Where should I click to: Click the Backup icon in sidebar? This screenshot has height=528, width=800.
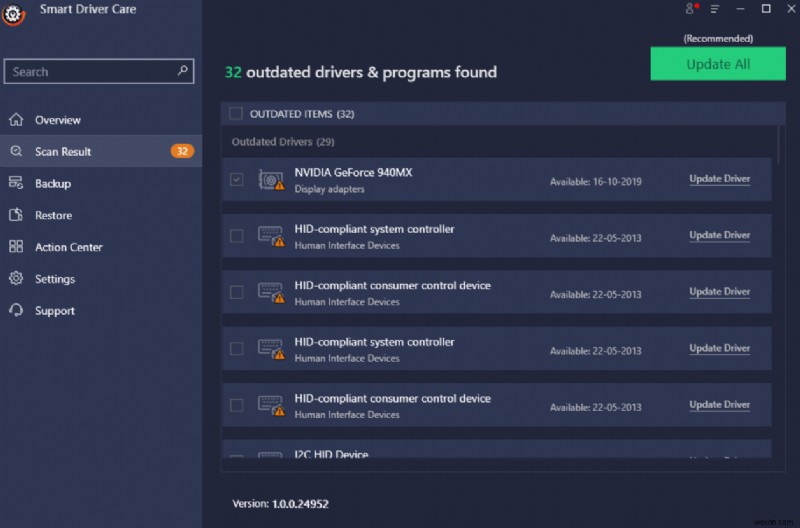pos(16,183)
